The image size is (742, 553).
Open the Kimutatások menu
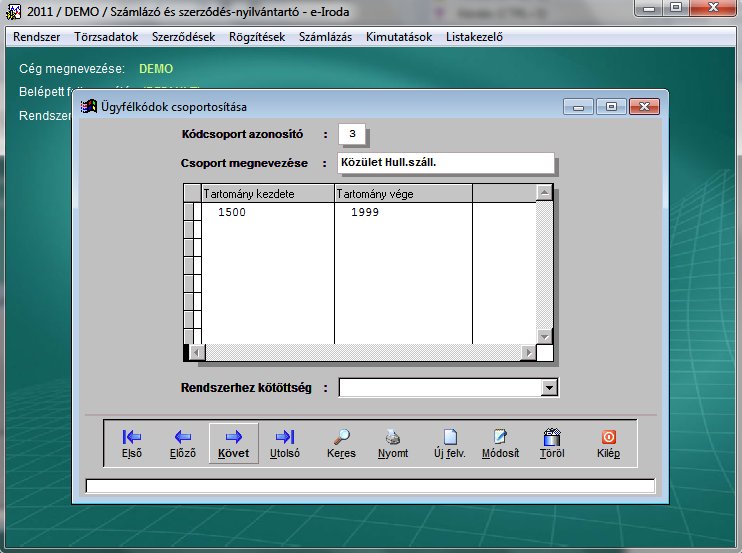[399, 37]
